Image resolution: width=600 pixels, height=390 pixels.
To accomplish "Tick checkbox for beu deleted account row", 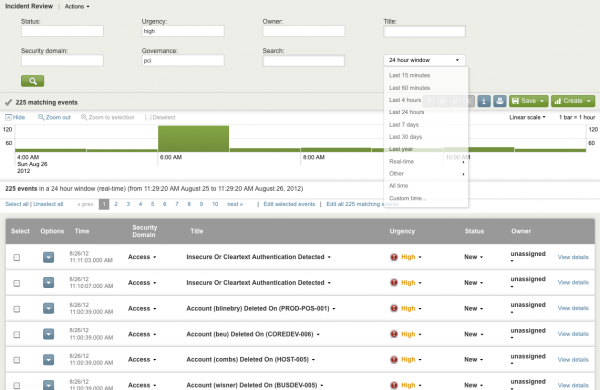I will click(x=16, y=335).
